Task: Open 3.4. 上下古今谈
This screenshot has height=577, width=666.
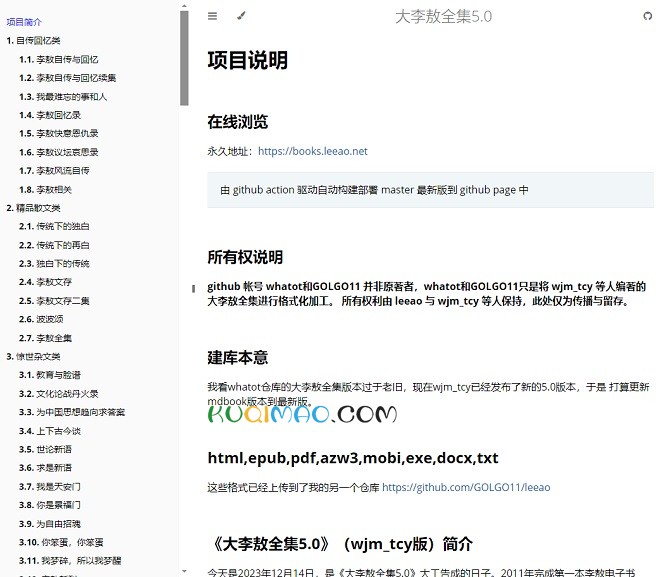Action: coord(50,431)
